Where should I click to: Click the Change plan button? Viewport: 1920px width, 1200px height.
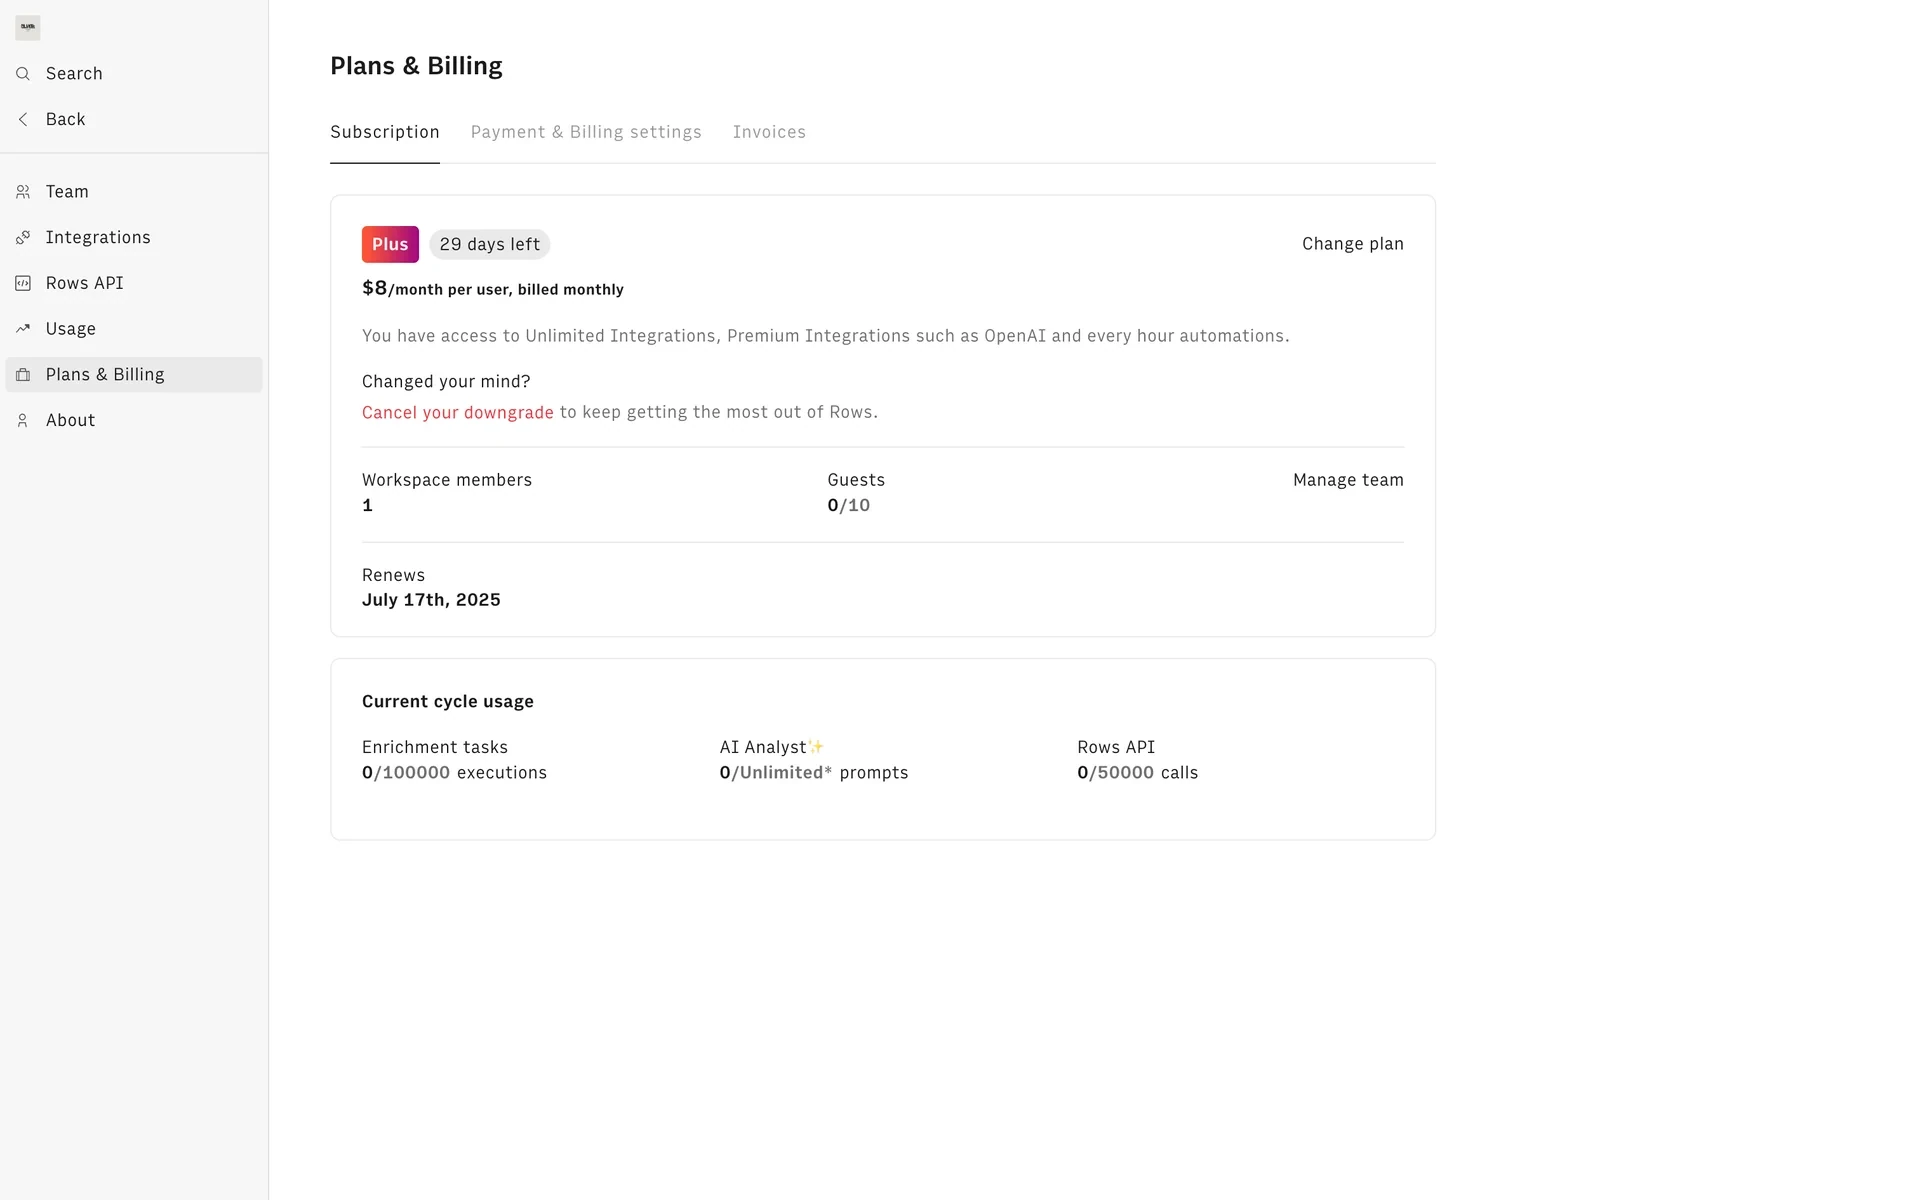coord(1352,244)
